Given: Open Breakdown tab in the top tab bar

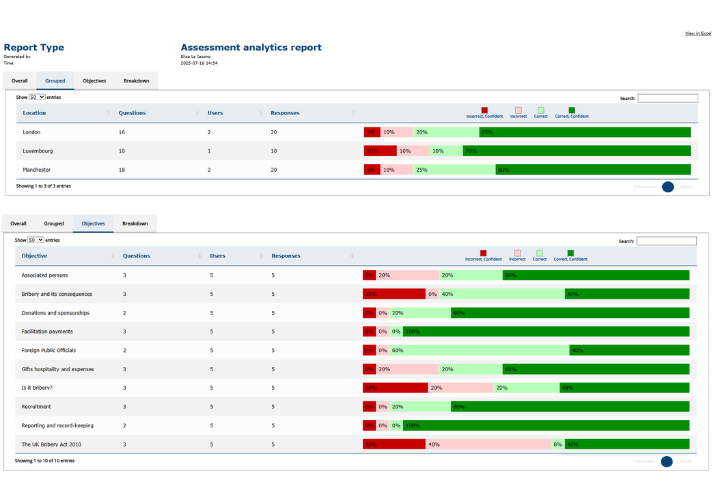Looking at the screenshot, I should (x=136, y=80).
